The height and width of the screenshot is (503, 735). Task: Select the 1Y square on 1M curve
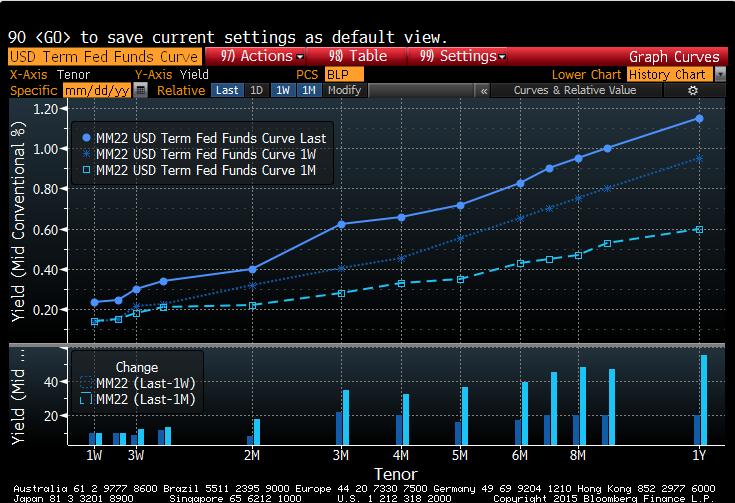pos(699,230)
